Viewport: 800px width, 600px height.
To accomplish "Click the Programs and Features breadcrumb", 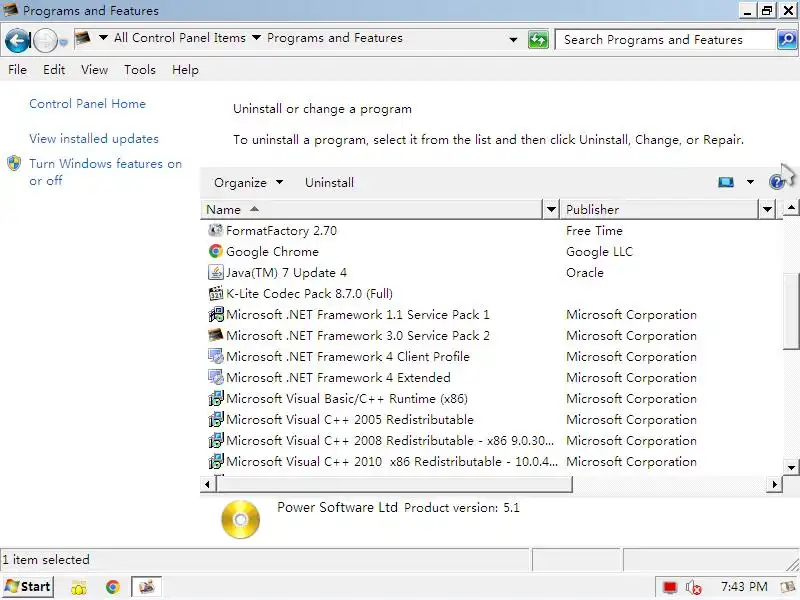I will (x=335, y=38).
